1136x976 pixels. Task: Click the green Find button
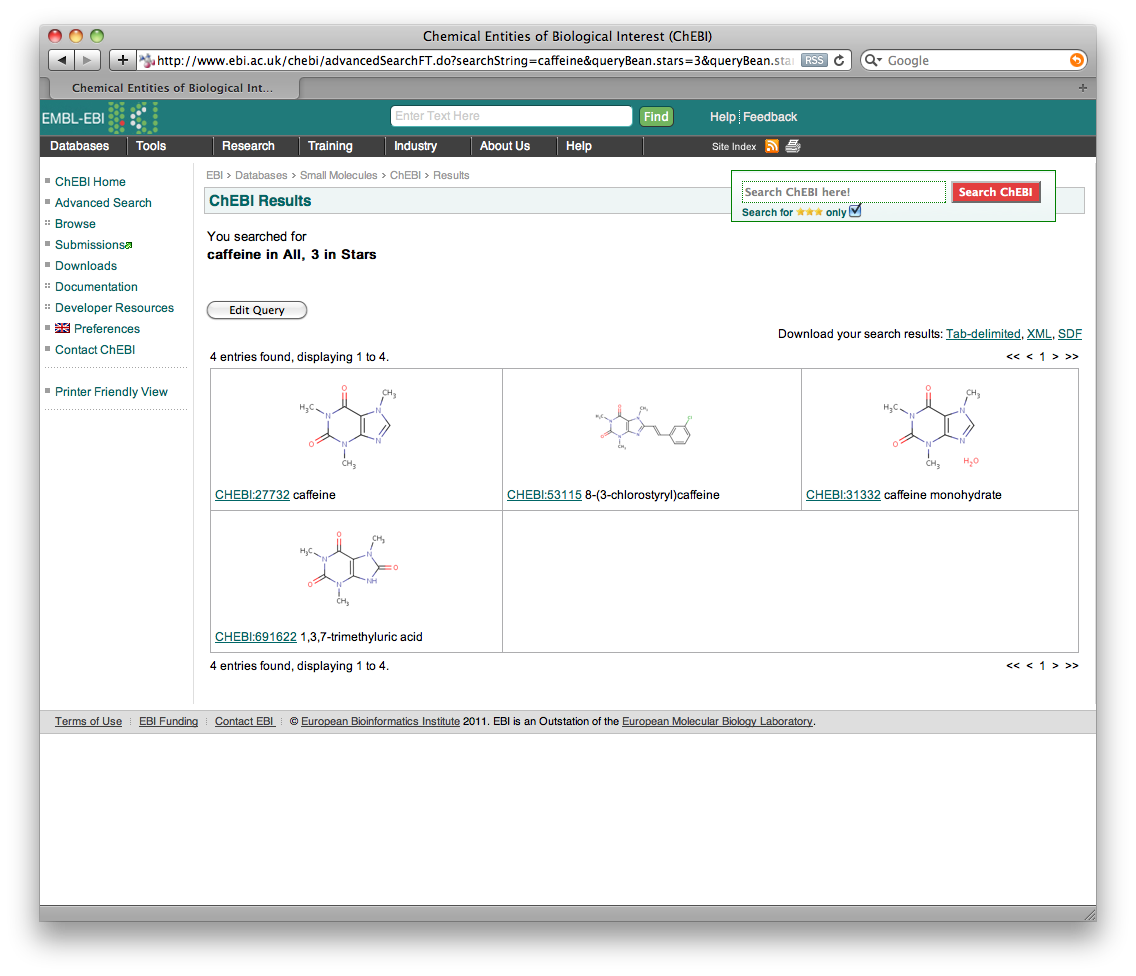tap(656, 117)
